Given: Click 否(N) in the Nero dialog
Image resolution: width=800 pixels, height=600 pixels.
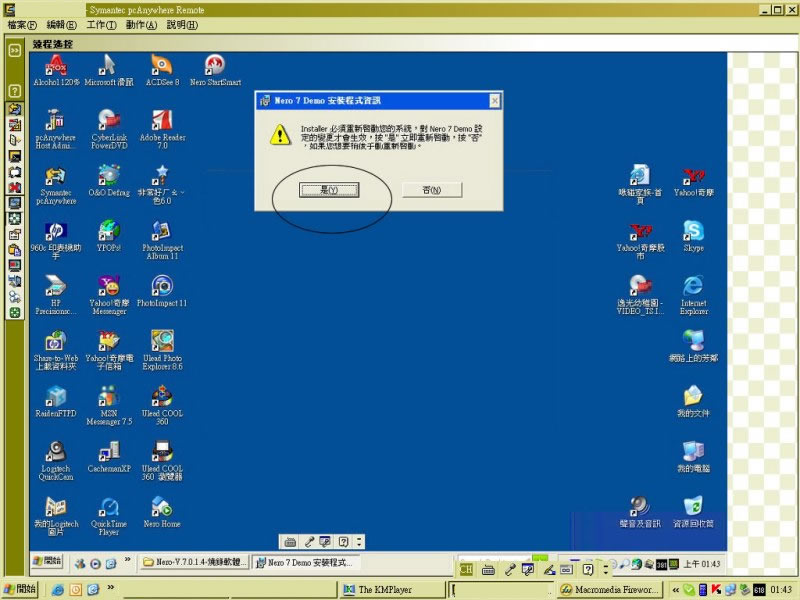Looking at the screenshot, I should [x=432, y=190].
